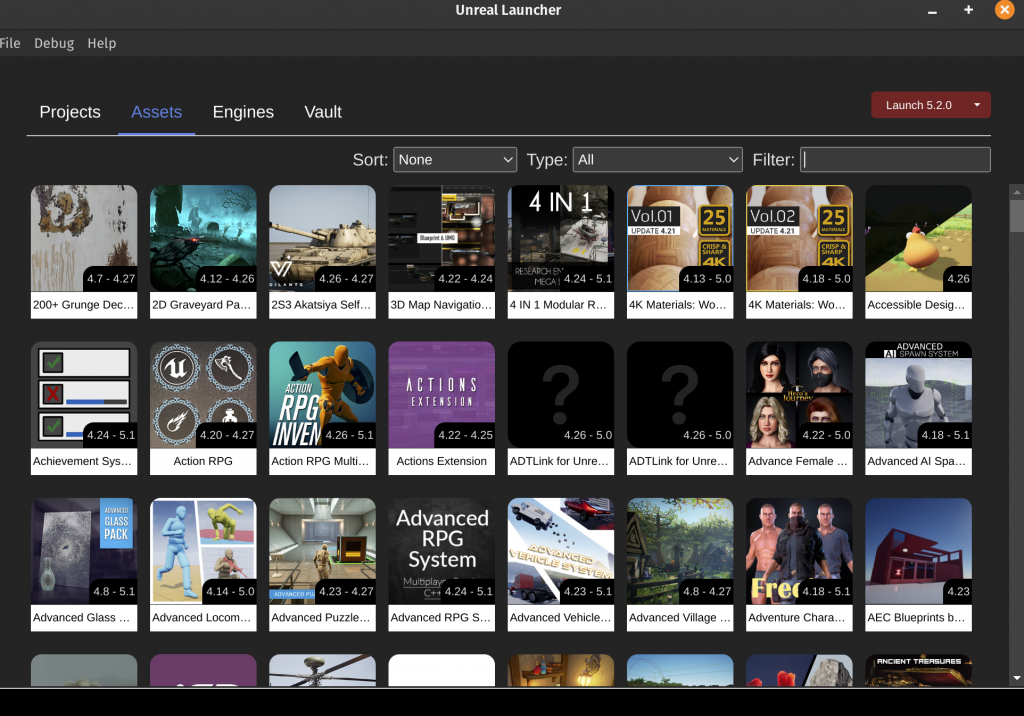
Task: Click the 'Actions Extension' asset label
Action: tap(441, 461)
